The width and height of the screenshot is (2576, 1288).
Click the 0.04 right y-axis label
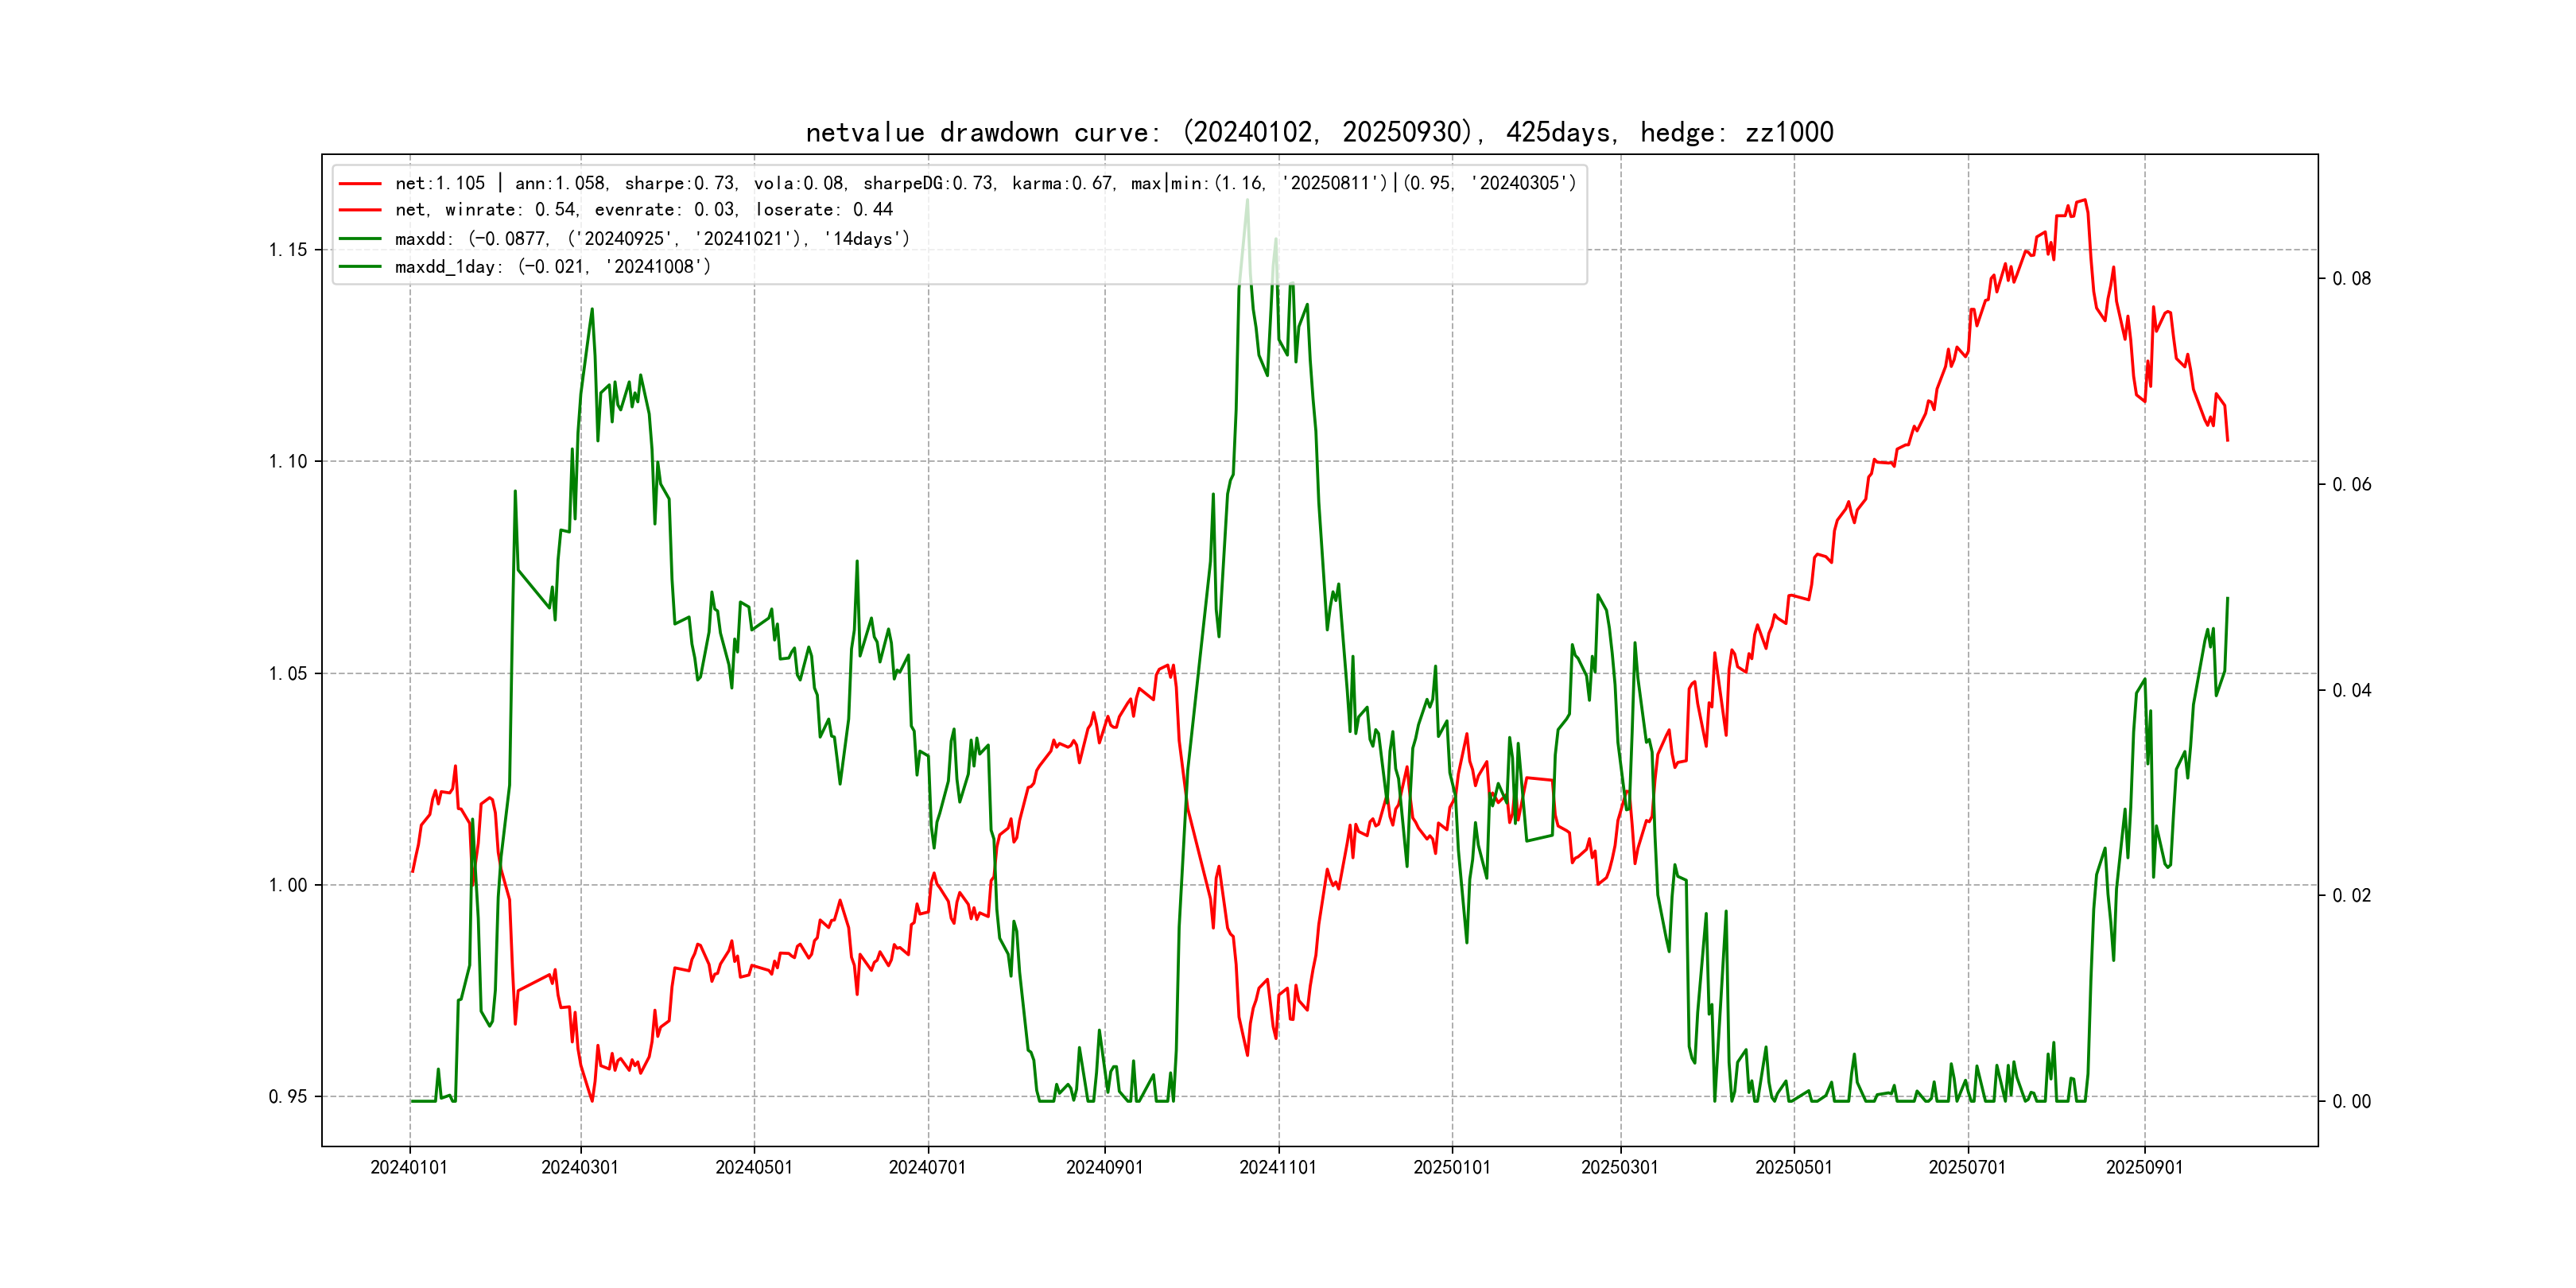tap(2351, 691)
